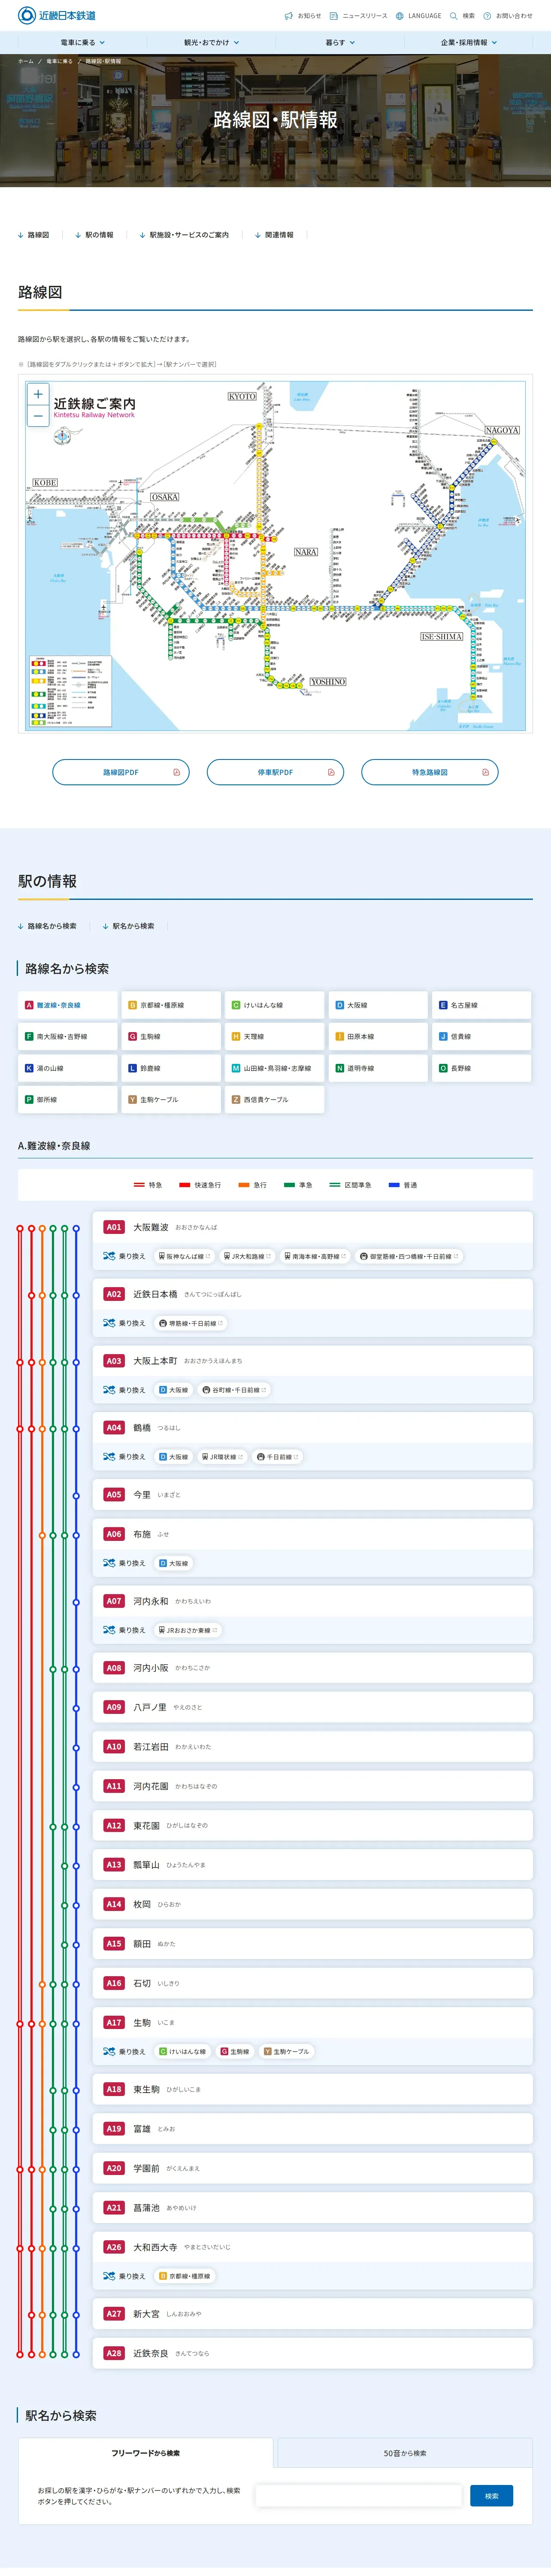Open お問い合わせ contact link
551x2576 pixels.
pos(508,16)
